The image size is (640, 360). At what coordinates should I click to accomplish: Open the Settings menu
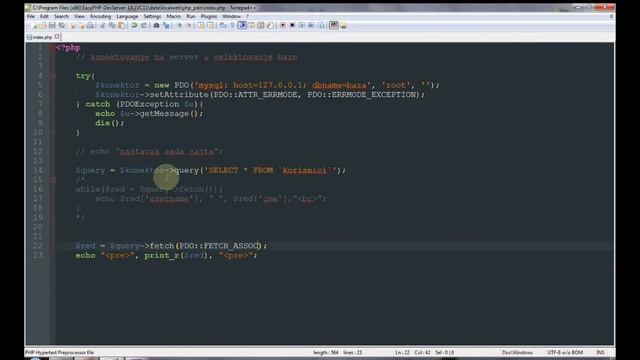point(152,16)
